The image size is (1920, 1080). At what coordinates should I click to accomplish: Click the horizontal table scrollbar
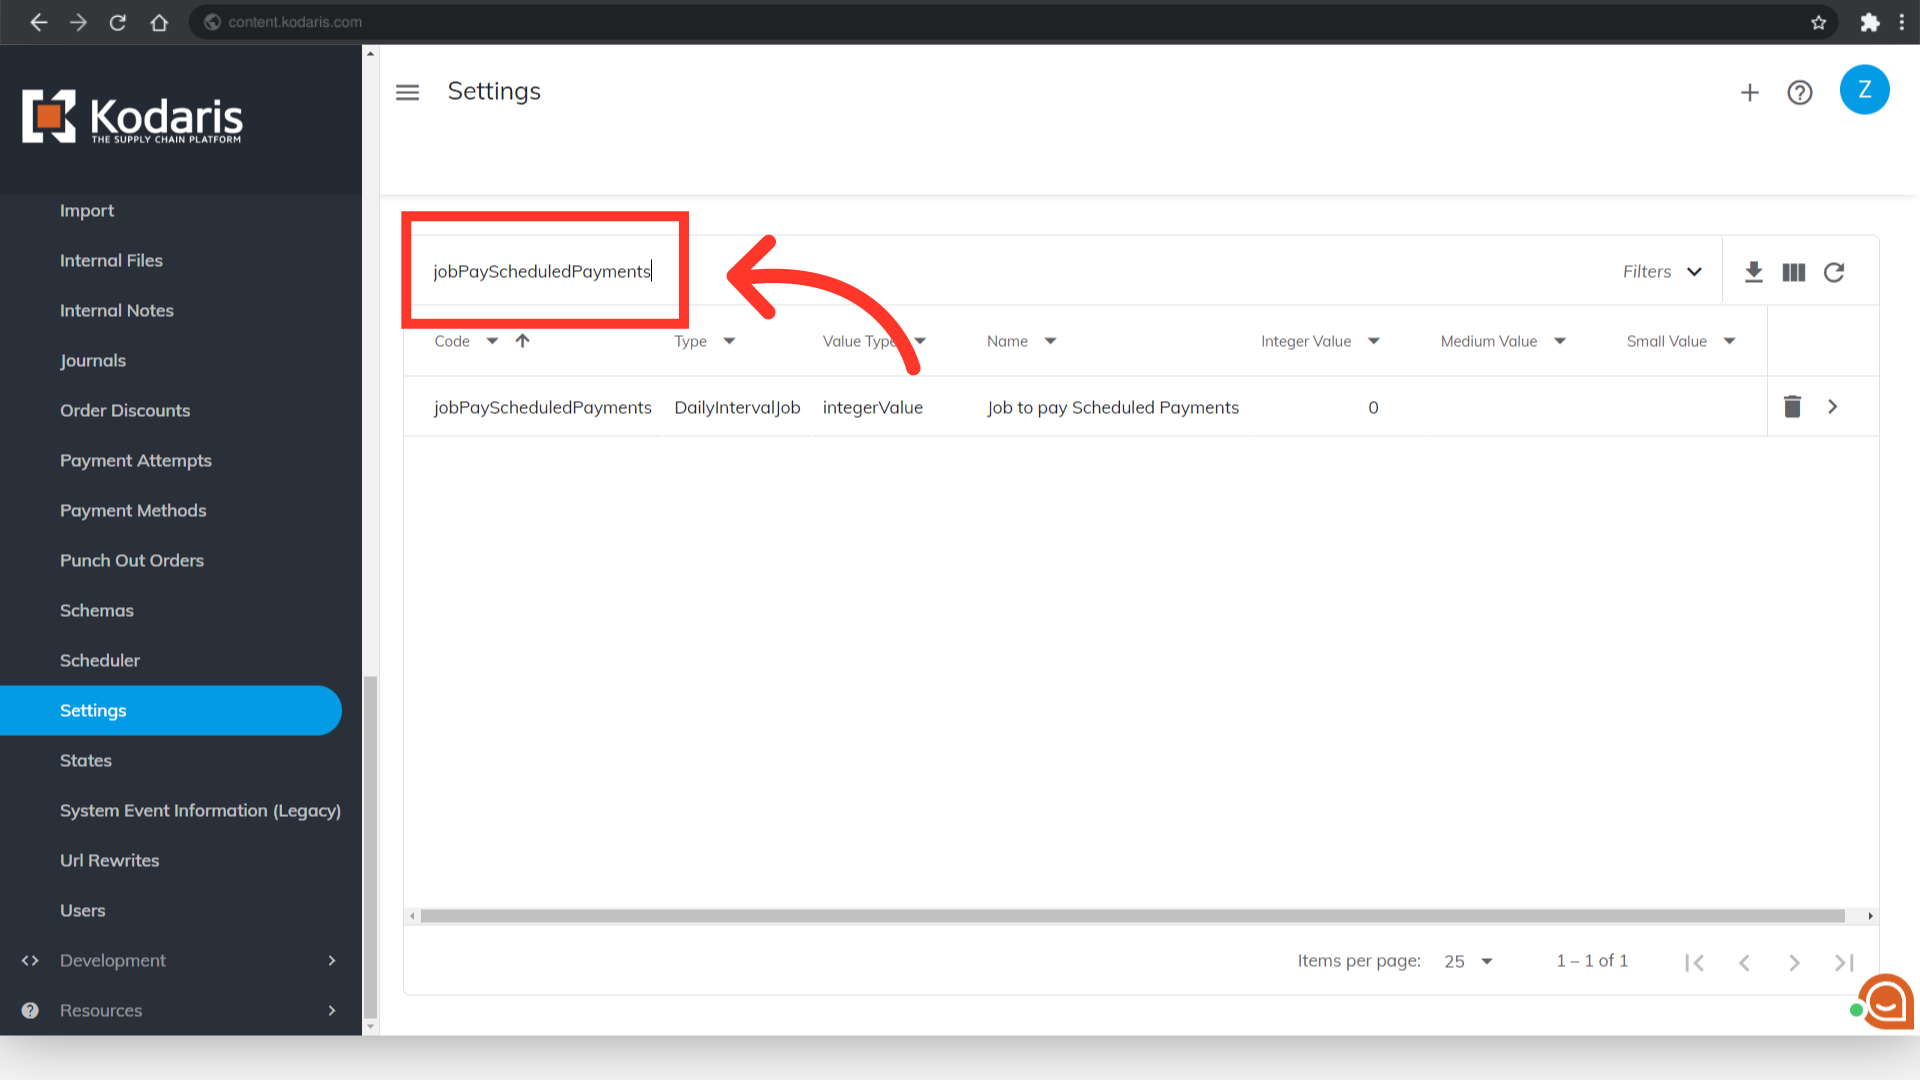(1130, 916)
